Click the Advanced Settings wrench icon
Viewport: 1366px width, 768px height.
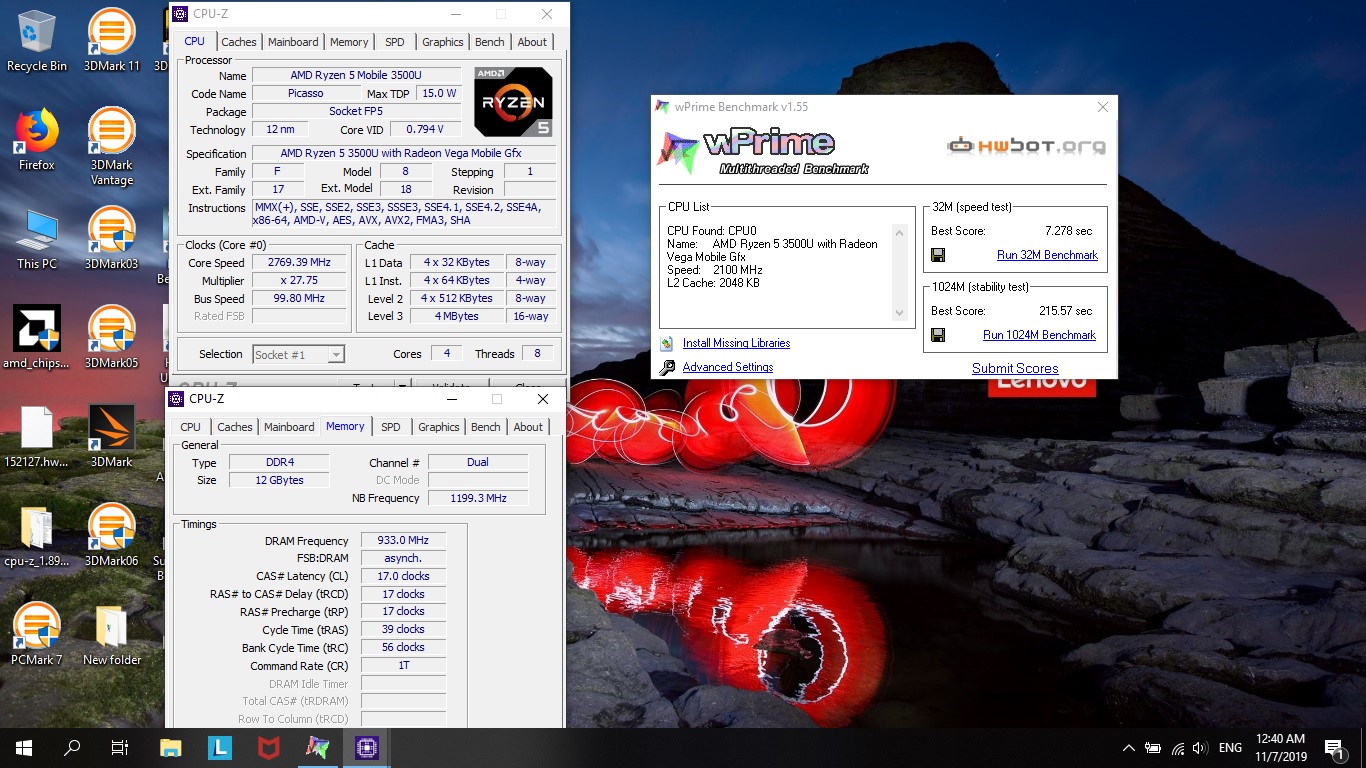[x=667, y=367]
